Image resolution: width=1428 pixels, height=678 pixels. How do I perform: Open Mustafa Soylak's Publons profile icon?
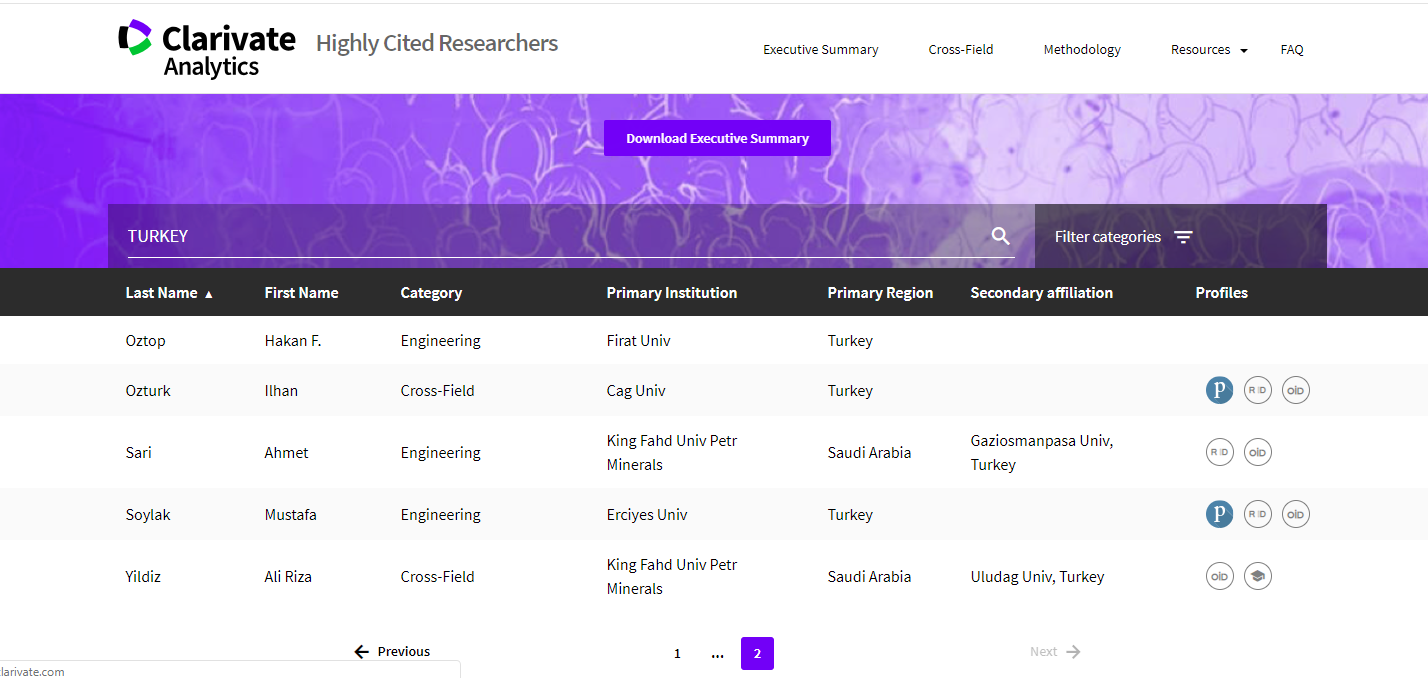1219,514
